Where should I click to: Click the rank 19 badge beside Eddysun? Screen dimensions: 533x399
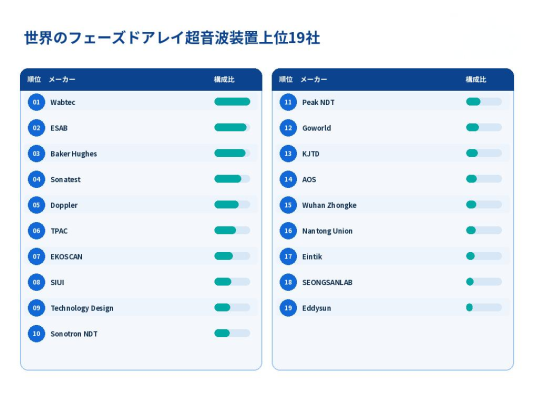pyautogui.click(x=288, y=308)
